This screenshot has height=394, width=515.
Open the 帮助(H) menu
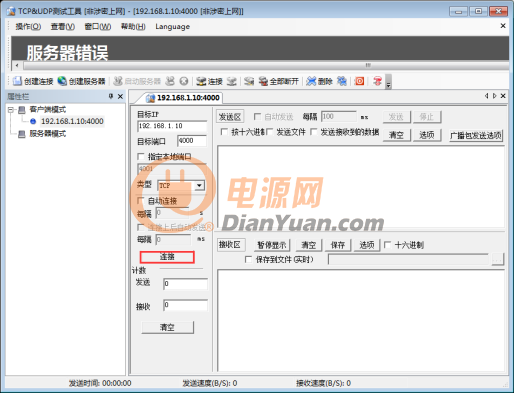[133, 26]
